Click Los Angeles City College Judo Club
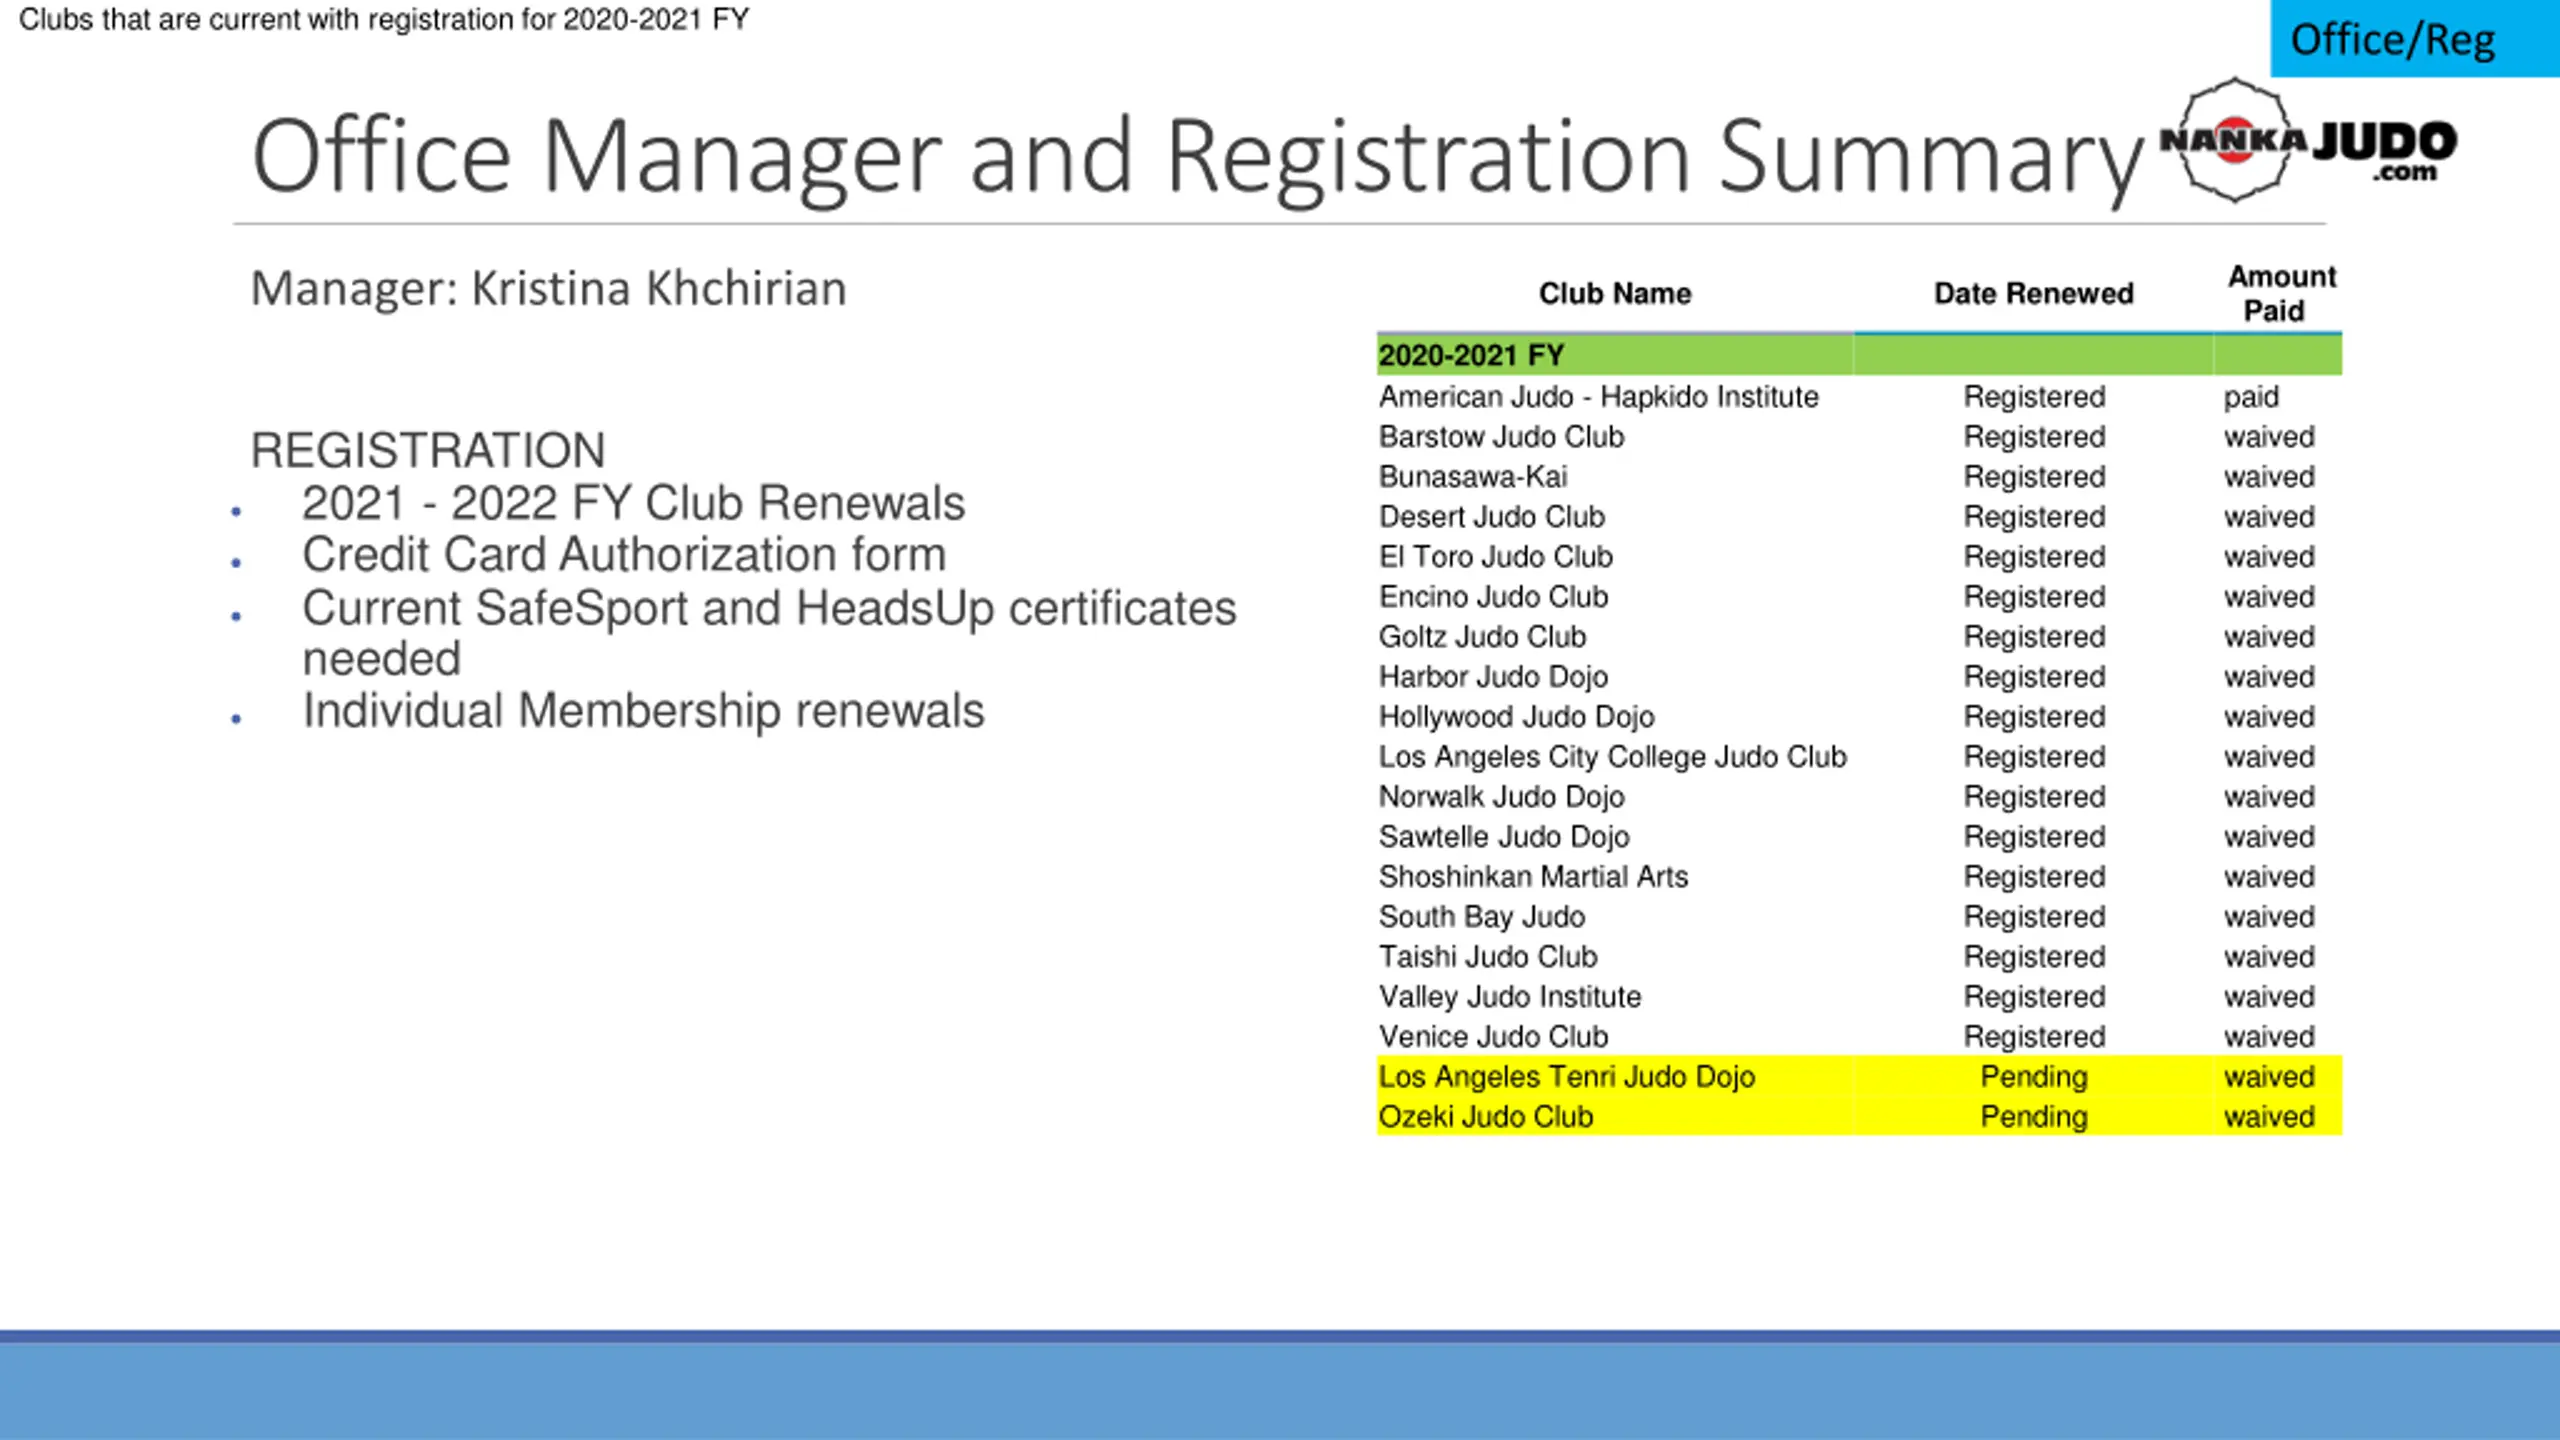Viewport: 2560px width, 1440px height. [1612, 757]
